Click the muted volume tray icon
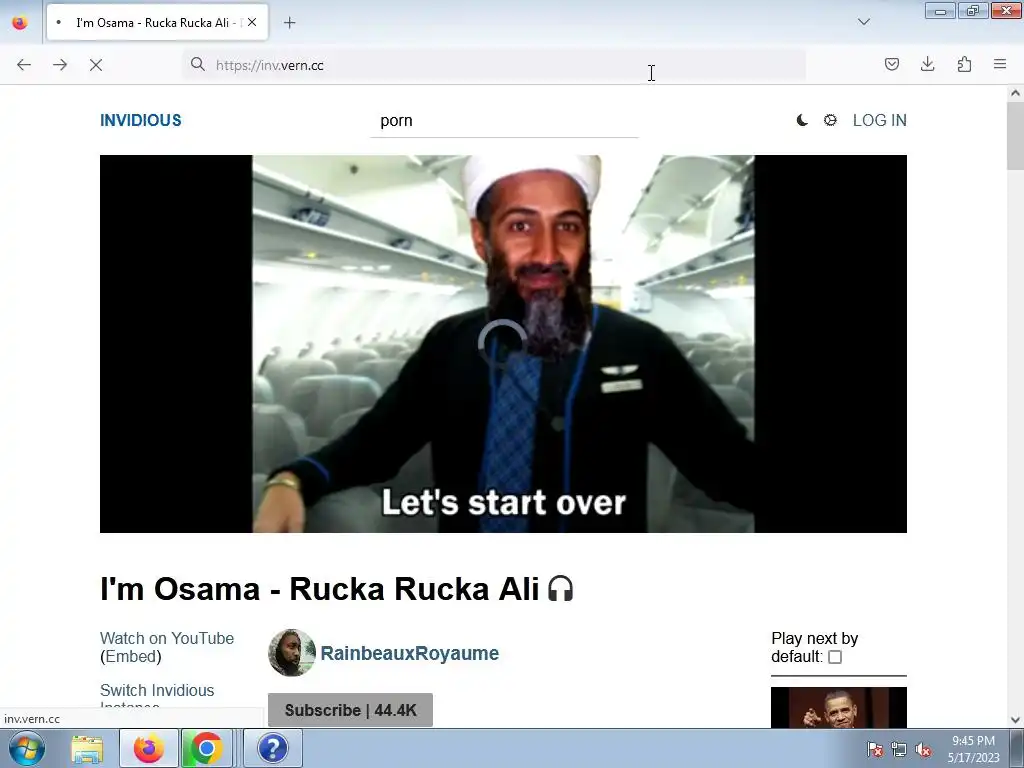 click(x=923, y=750)
